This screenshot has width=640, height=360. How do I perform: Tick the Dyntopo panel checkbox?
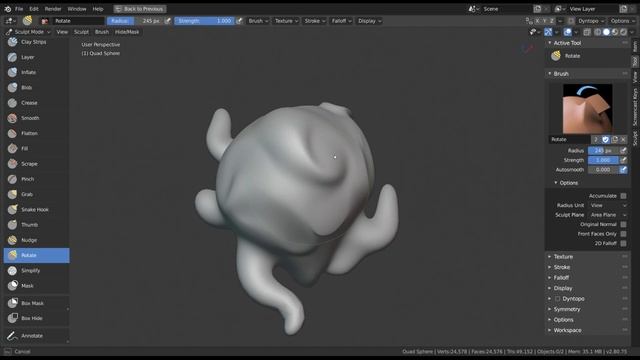tap(558, 299)
